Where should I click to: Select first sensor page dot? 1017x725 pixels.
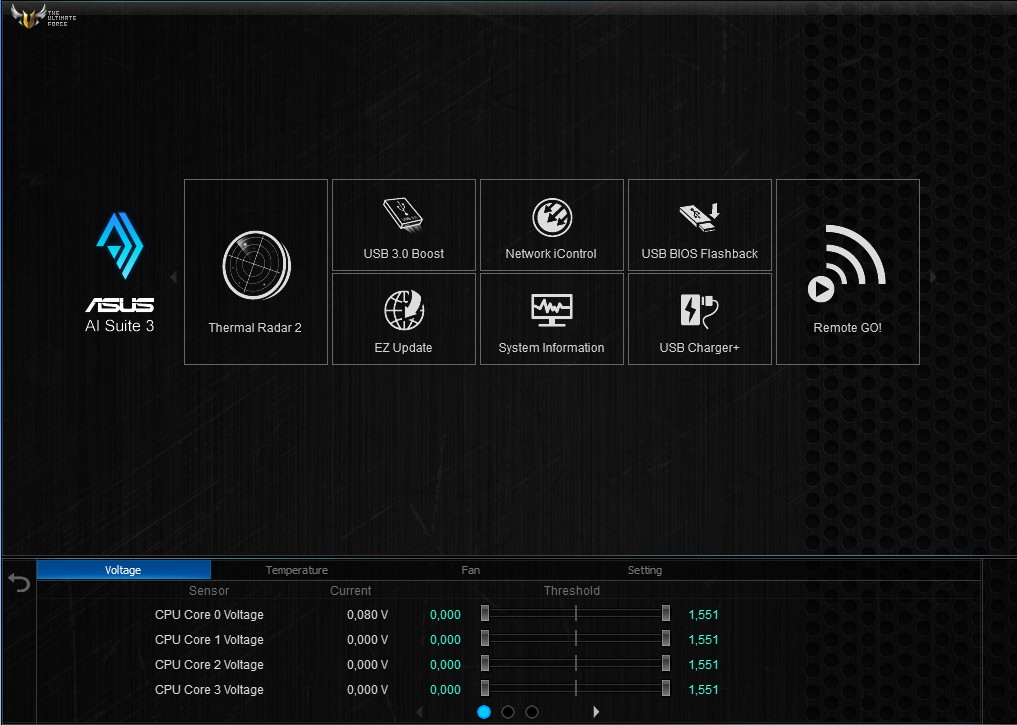click(484, 712)
